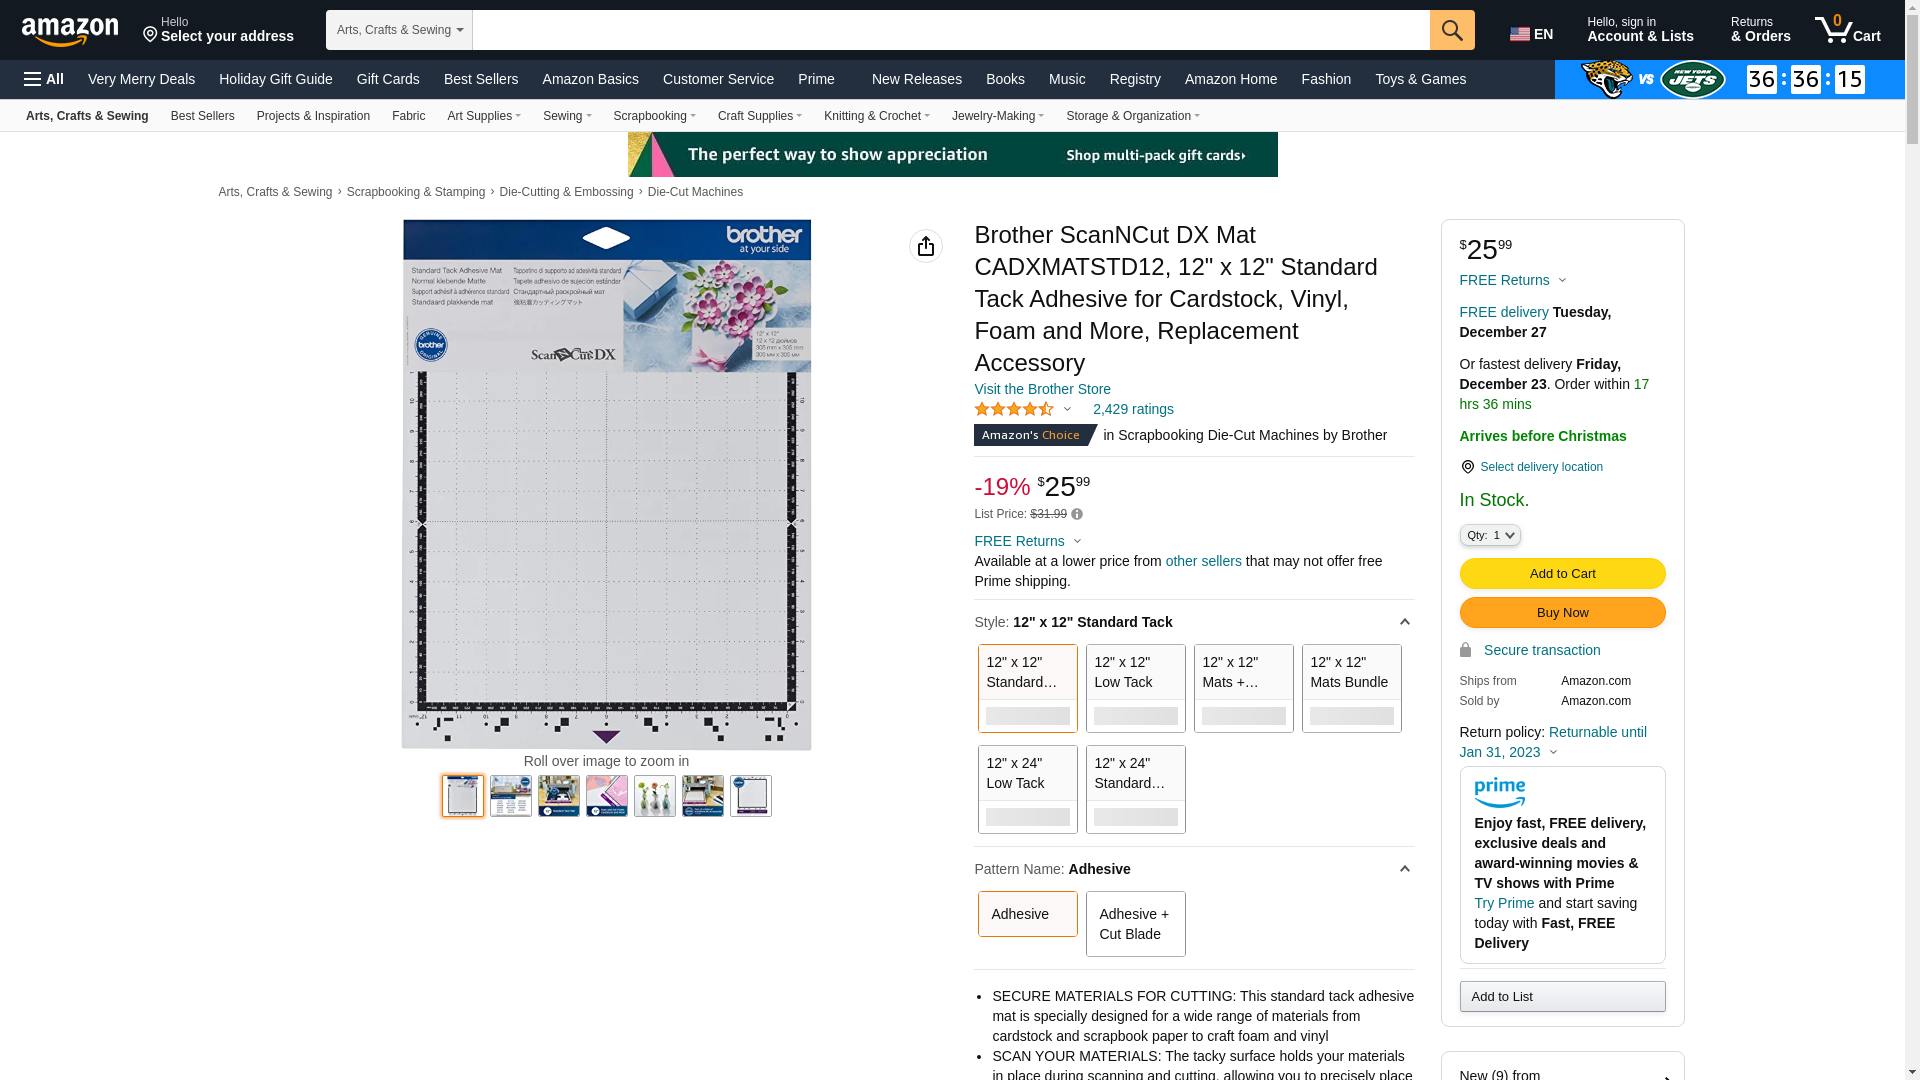Collapse the Style options section chevron
Image resolution: width=1920 pixels, height=1080 pixels.
tap(1404, 622)
